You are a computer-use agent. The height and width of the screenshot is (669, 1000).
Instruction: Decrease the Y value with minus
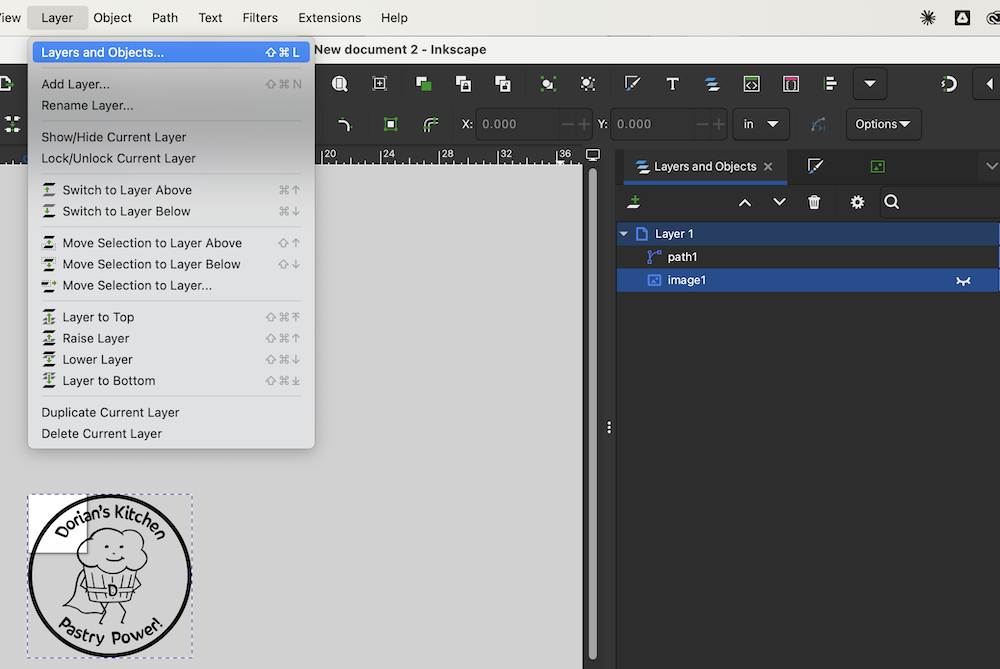click(702, 124)
